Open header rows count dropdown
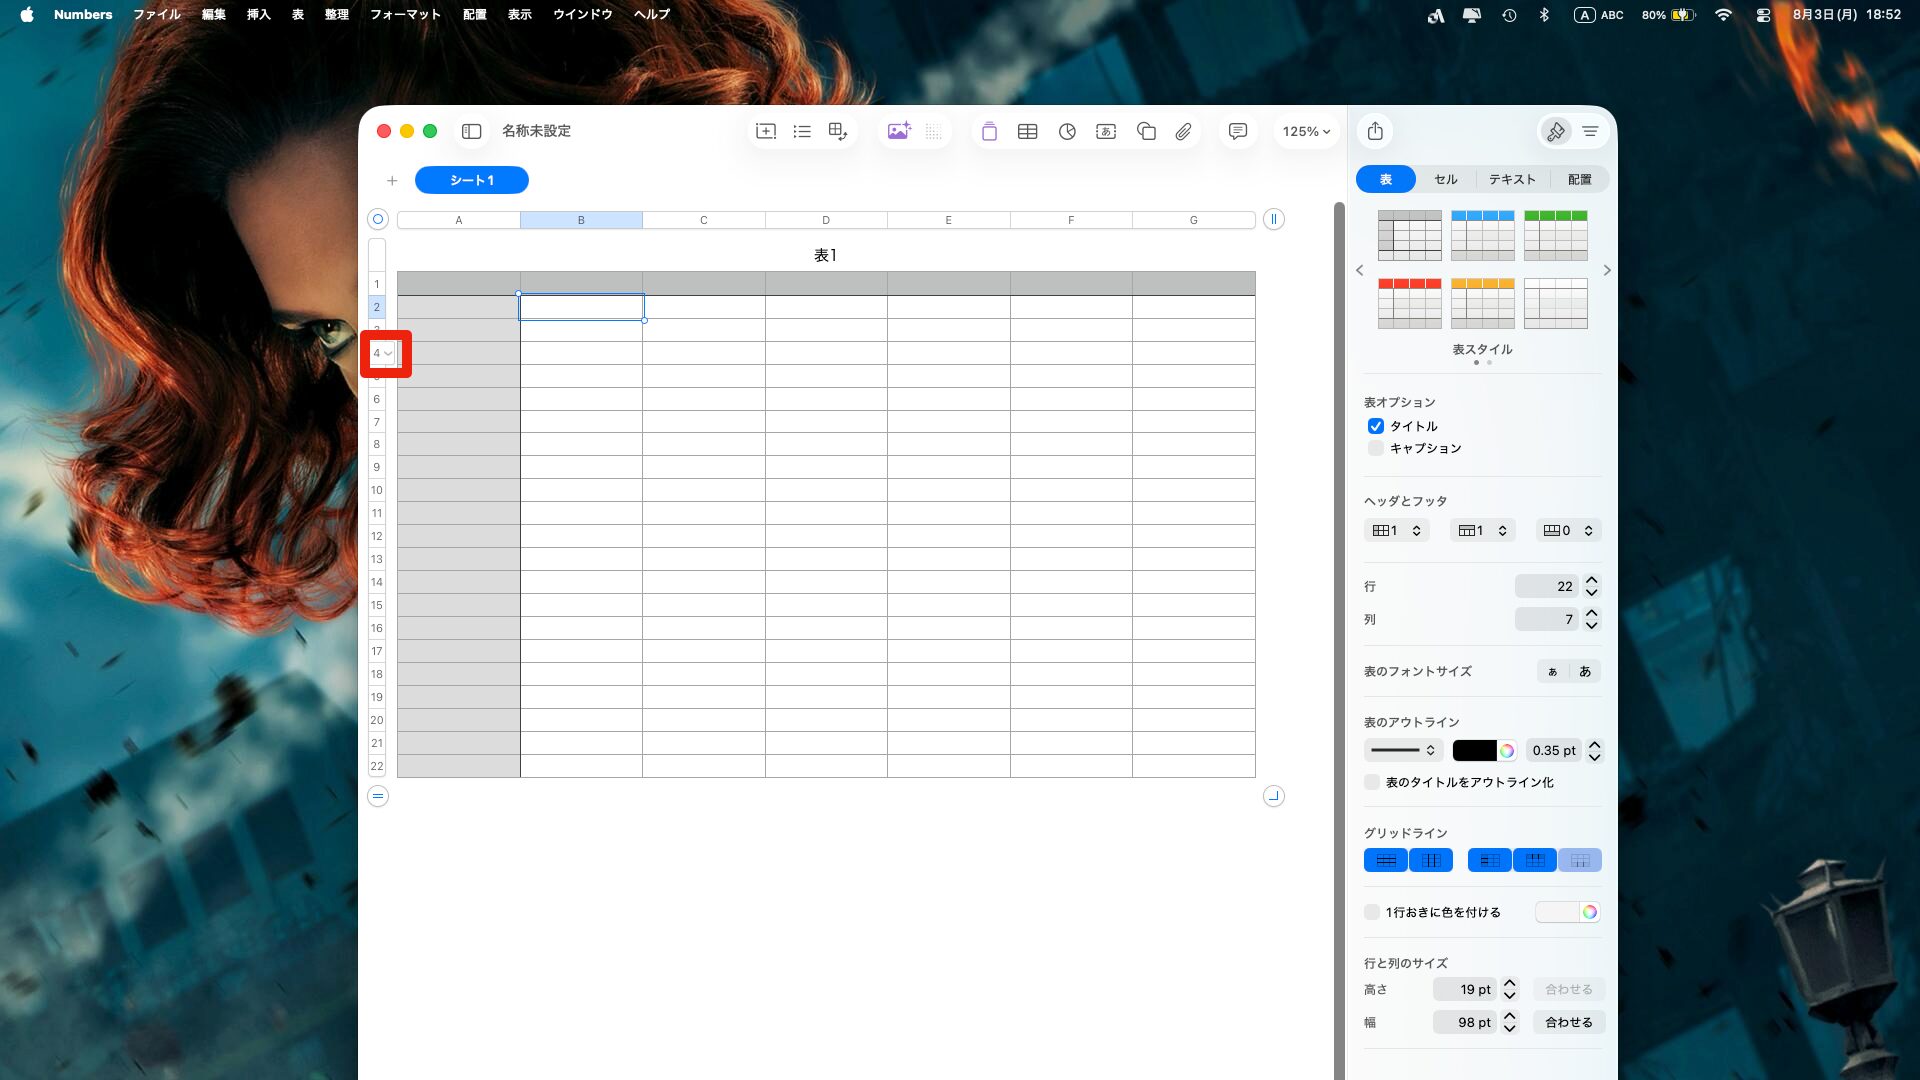 [1483, 530]
